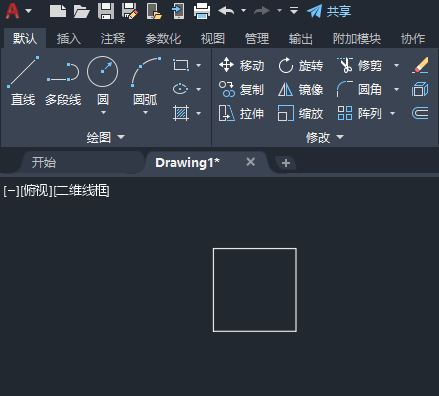Click the 拉伸 stretch tool
439x396 pixels.
click(x=241, y=114)
